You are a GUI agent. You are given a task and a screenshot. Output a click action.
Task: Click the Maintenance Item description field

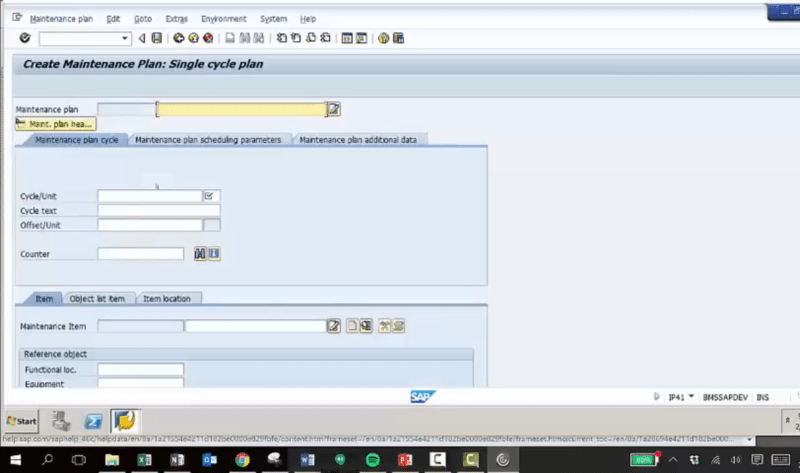pyautogui.click(x=256, y=326)
